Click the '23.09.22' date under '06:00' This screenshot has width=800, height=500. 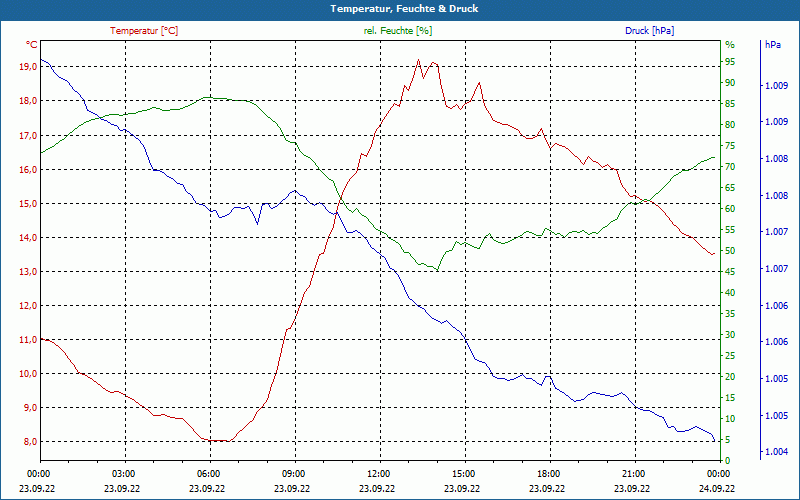(x=207, y=489)
